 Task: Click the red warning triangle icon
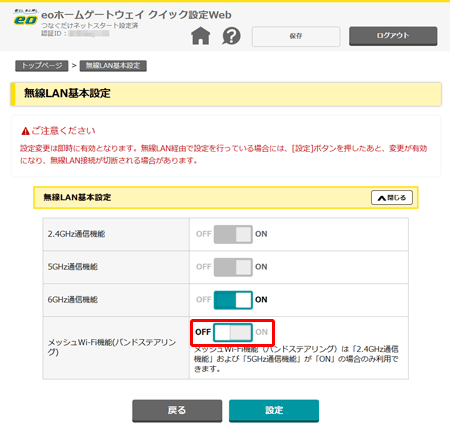[x=25, y=131]
